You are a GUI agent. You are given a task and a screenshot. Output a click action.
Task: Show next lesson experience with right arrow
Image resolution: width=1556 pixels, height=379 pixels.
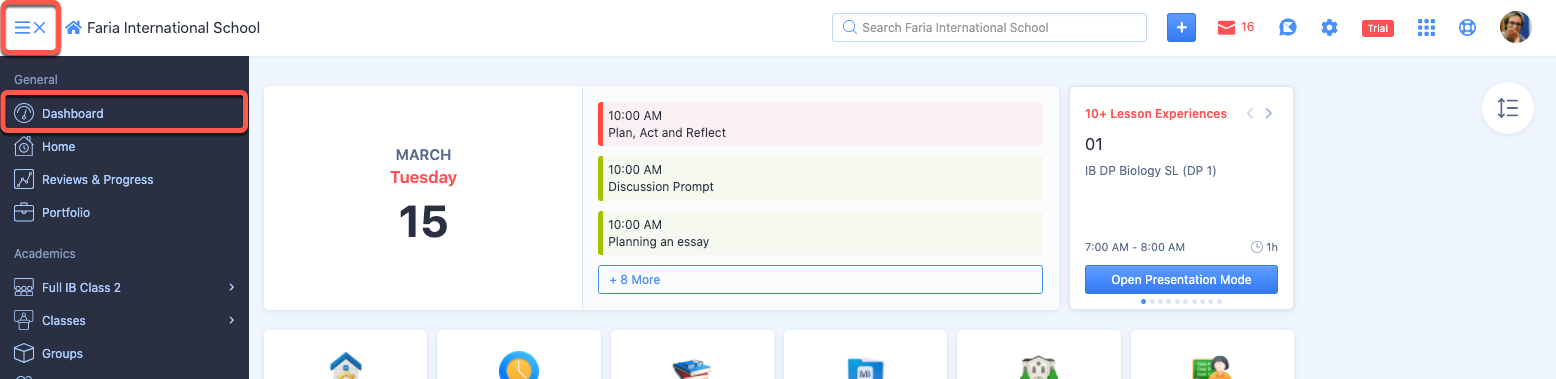1268,113
